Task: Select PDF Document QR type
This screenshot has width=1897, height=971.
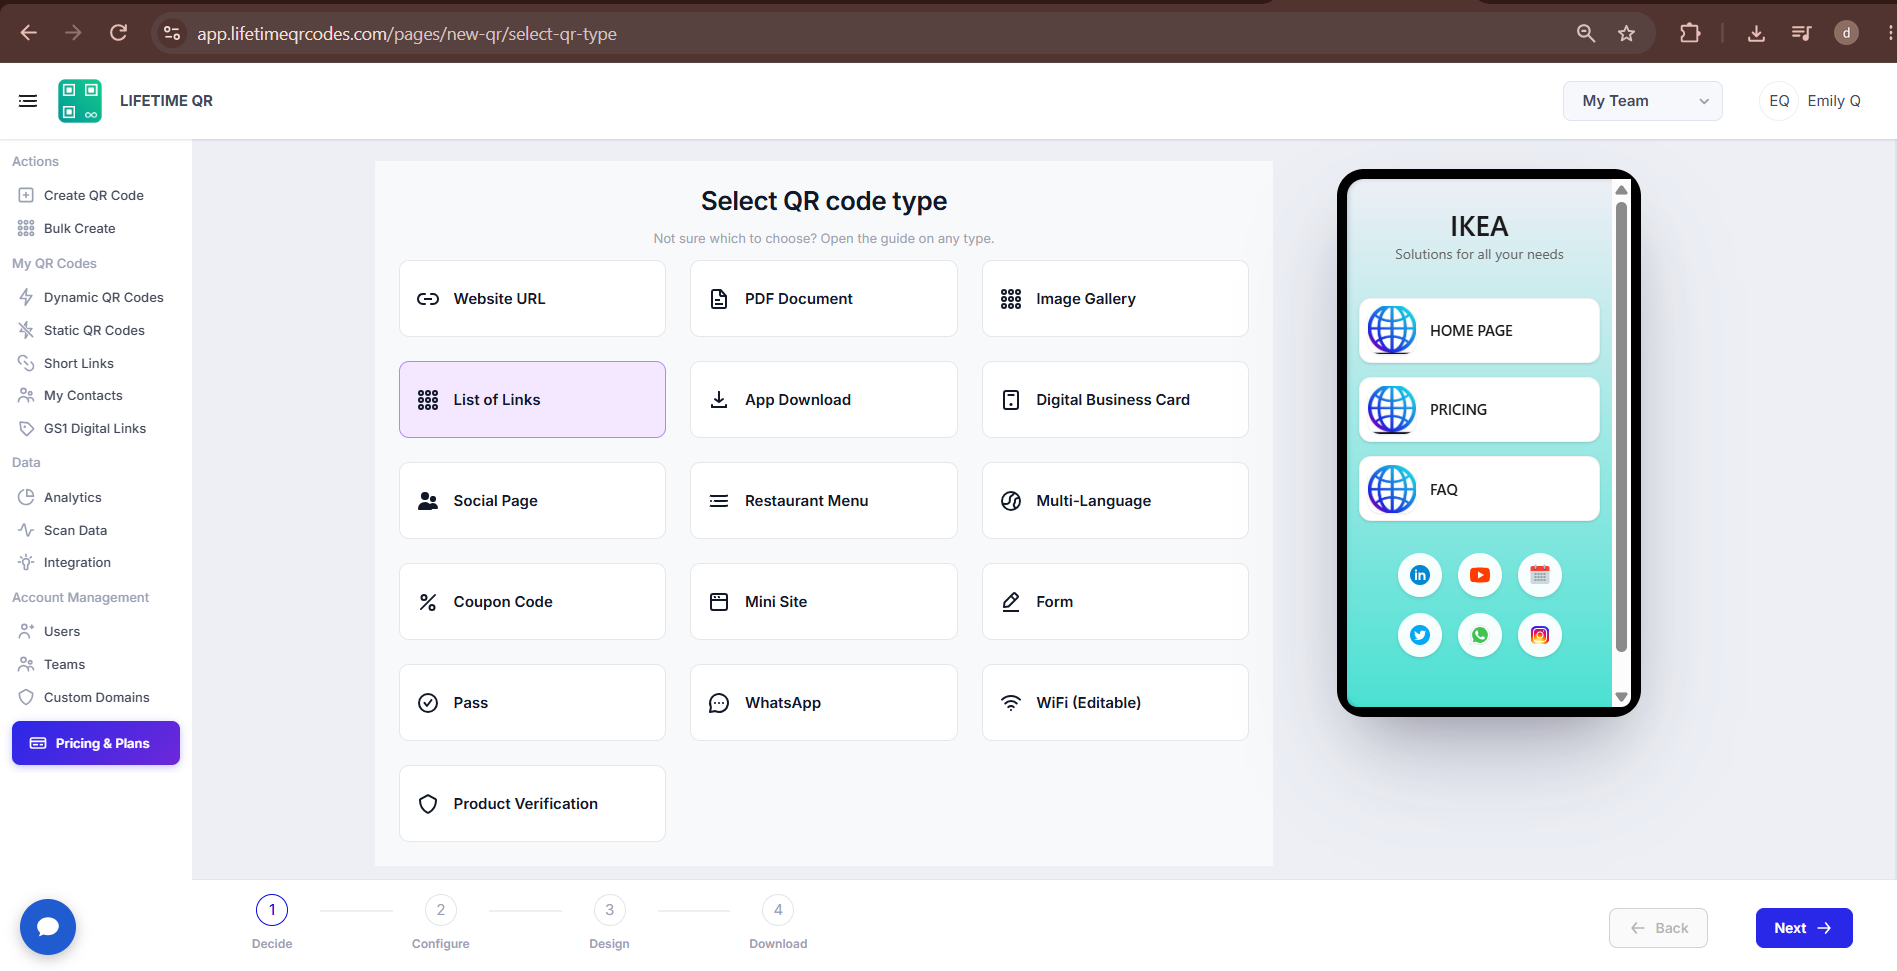Action: point(824,299)
